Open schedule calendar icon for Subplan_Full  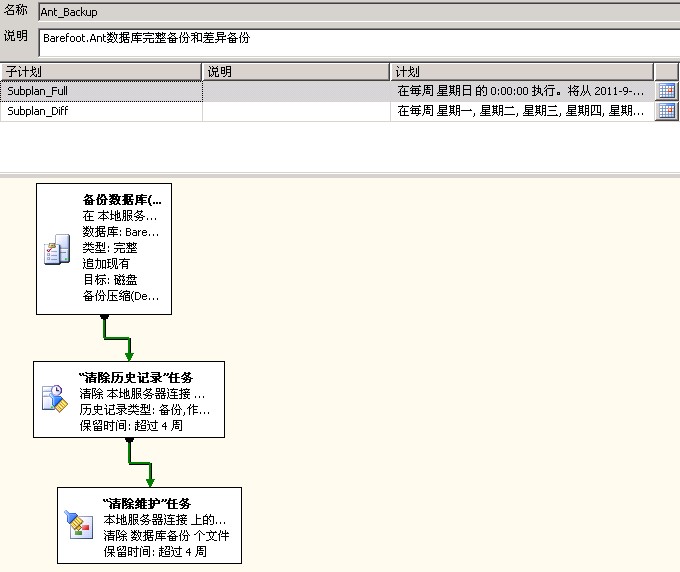click(x=666, y=91)
